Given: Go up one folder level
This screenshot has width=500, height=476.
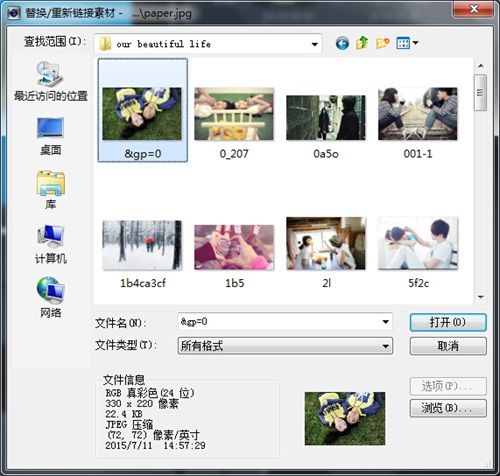Looking at the screenshot, I should (x=362, y=43).
